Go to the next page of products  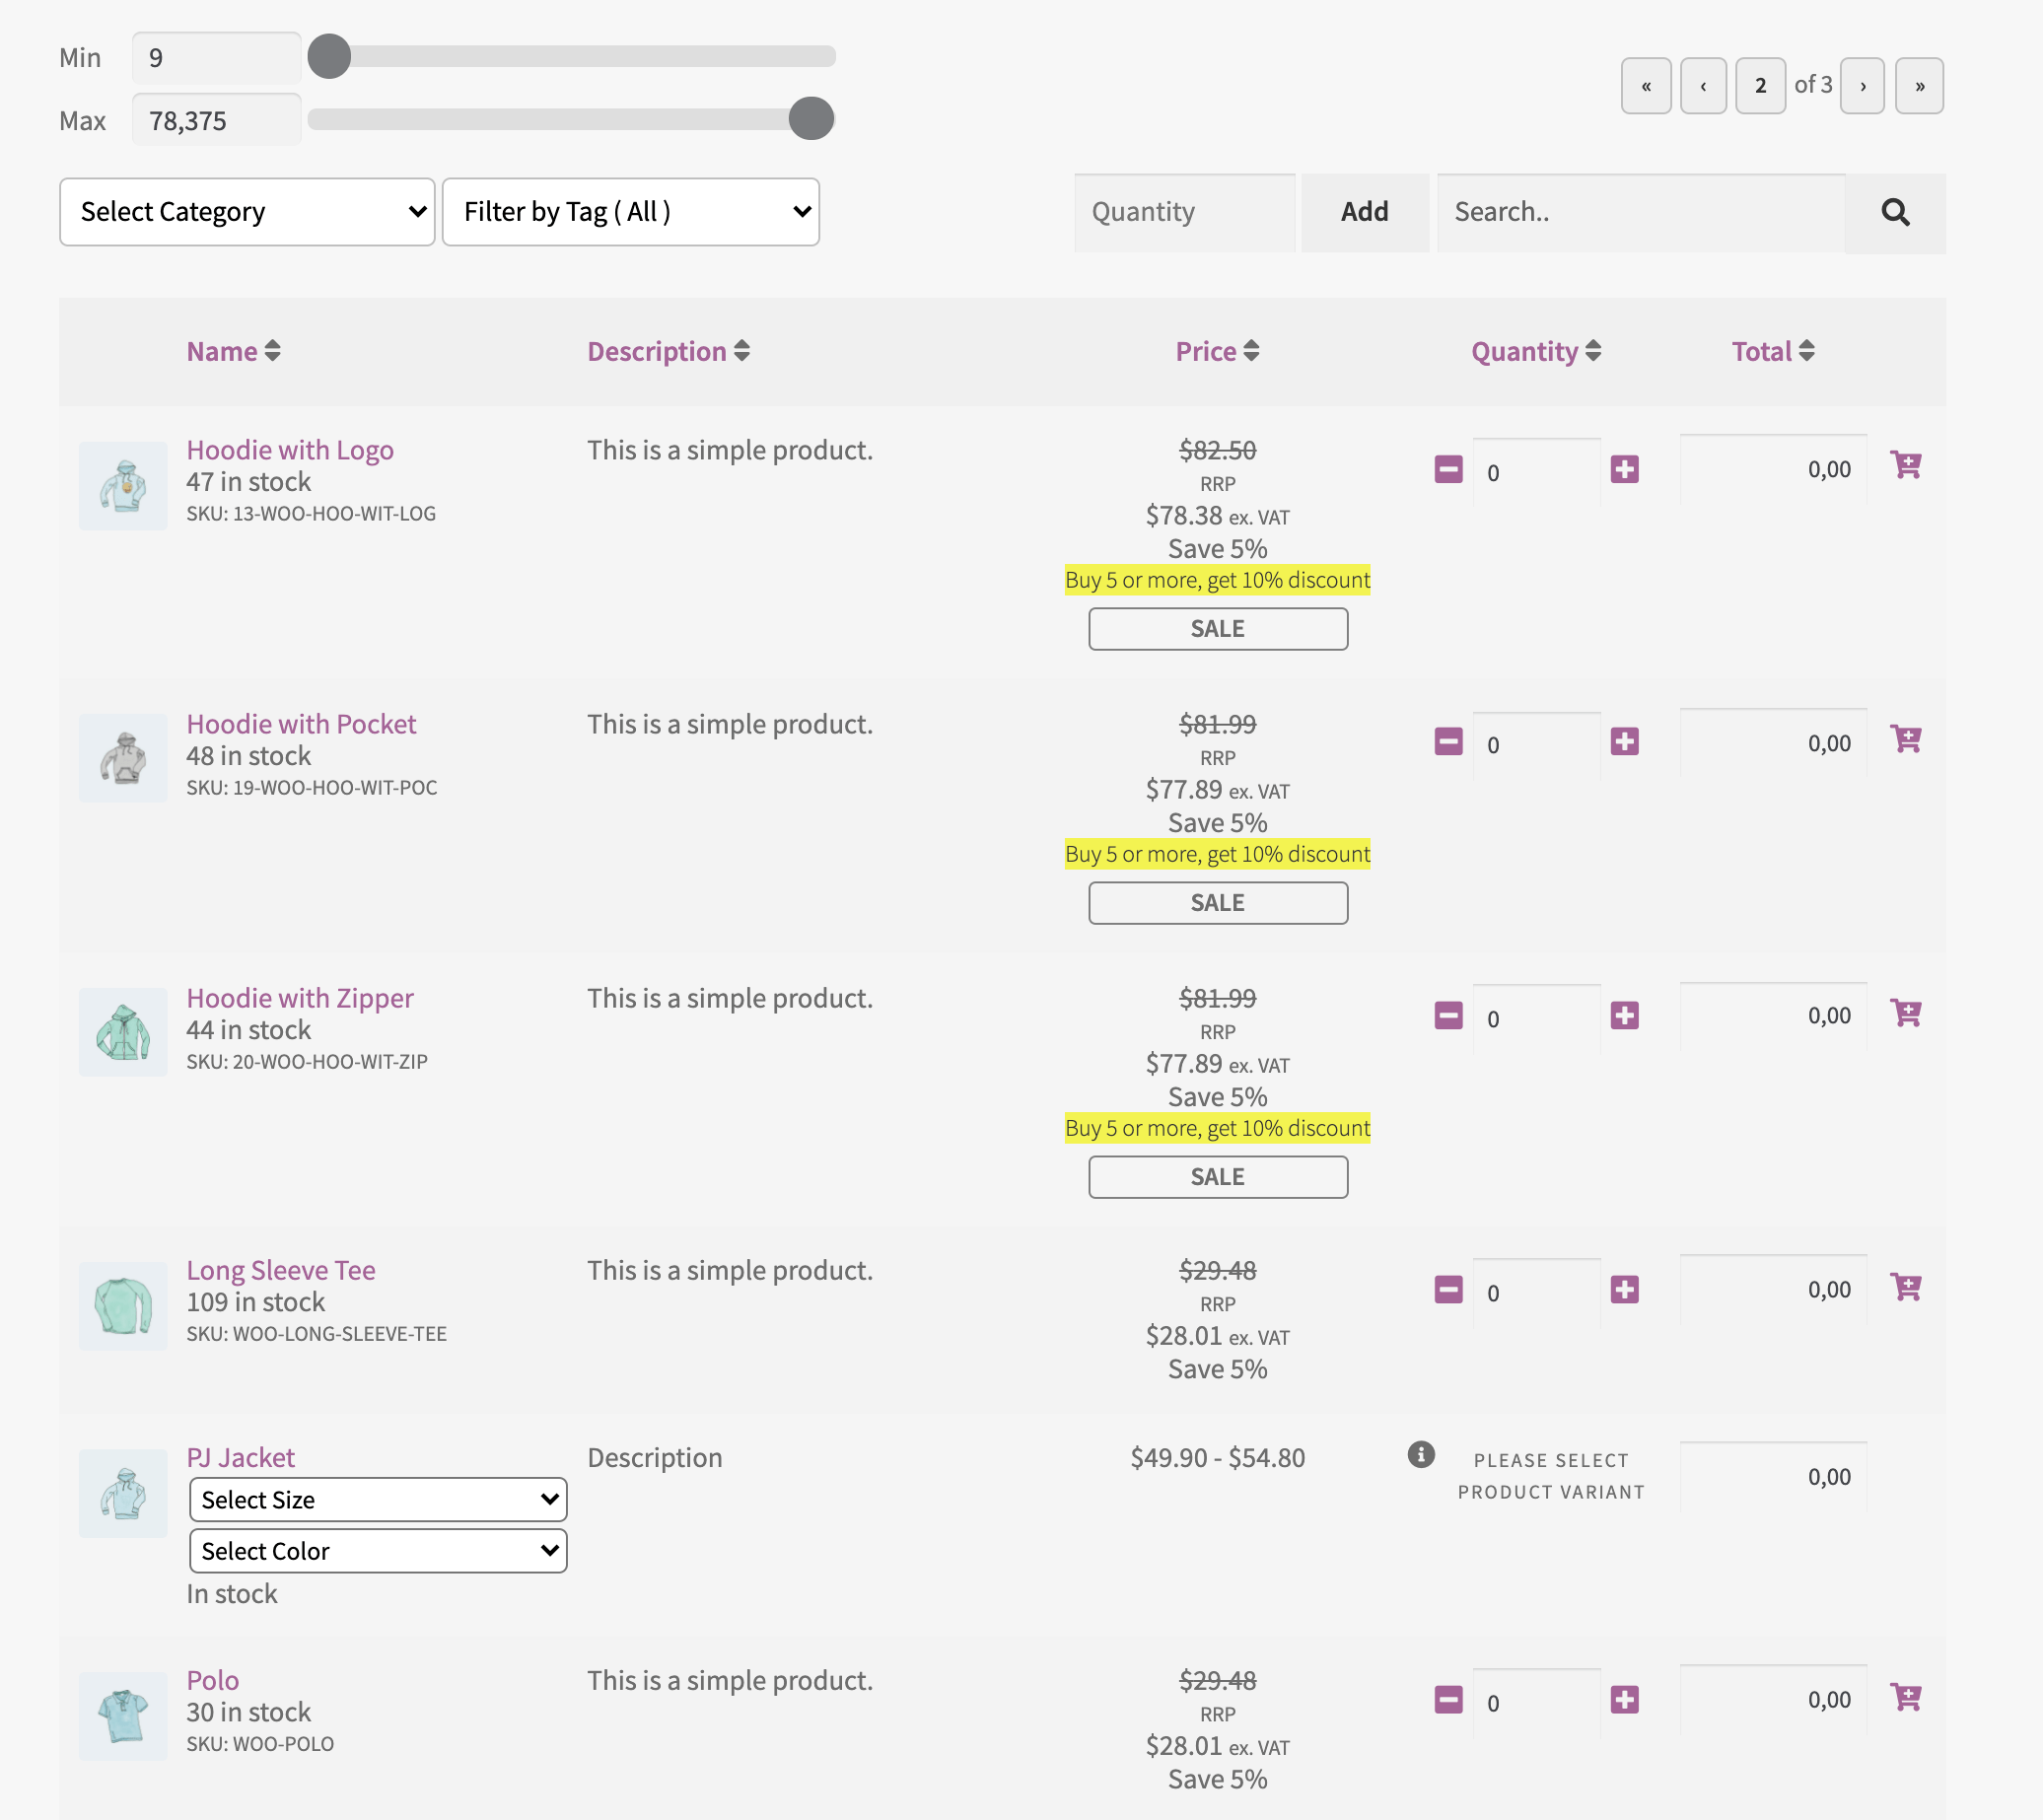pyautogui.click(x=1862, y=86)
